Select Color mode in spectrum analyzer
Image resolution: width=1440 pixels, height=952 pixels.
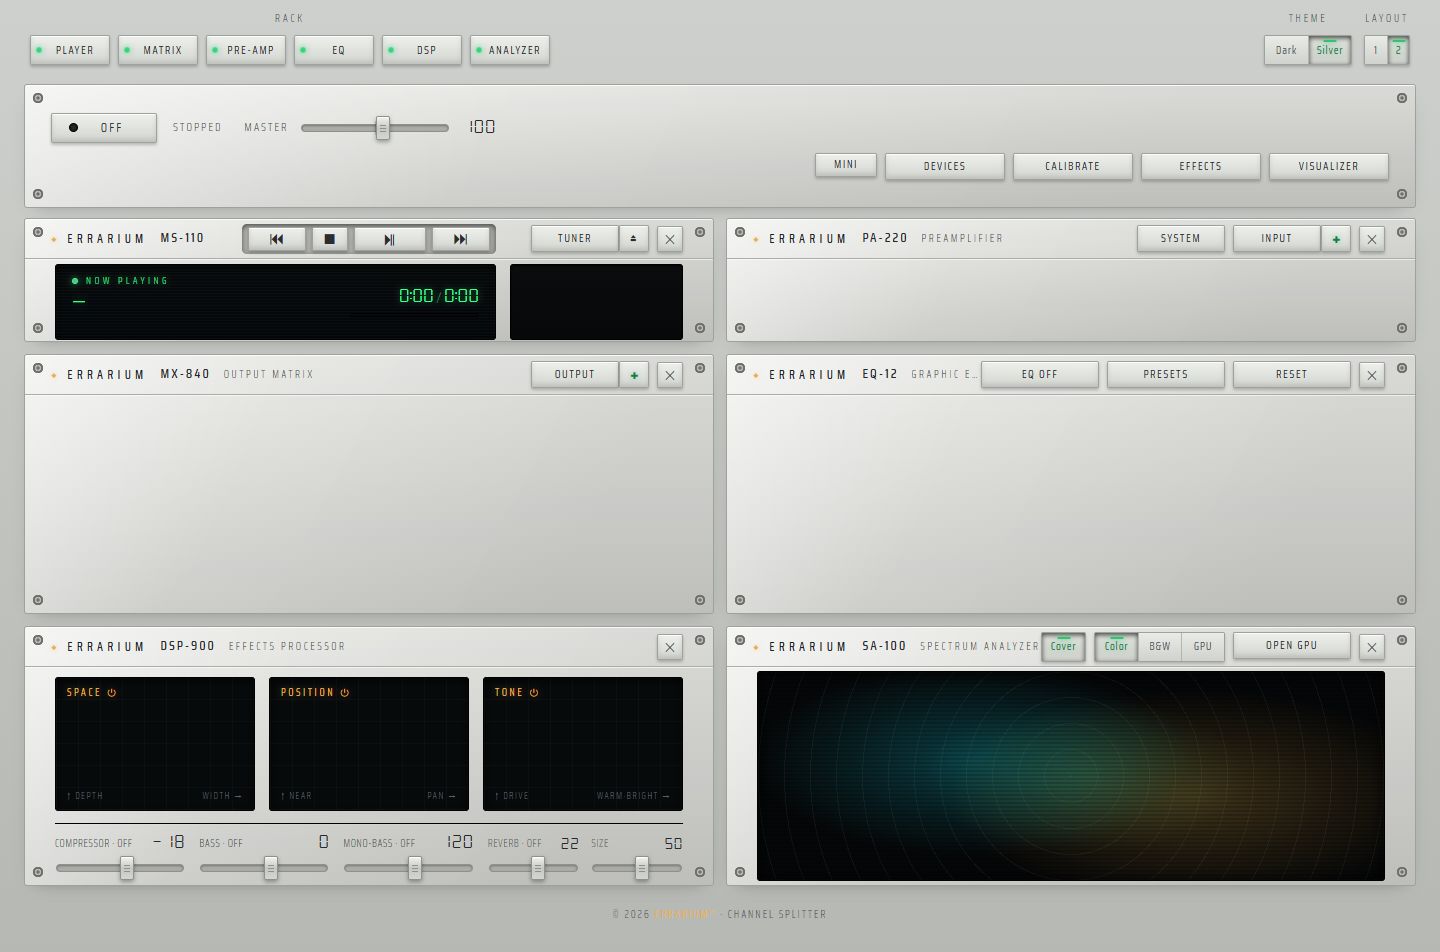coord(1116,646)
